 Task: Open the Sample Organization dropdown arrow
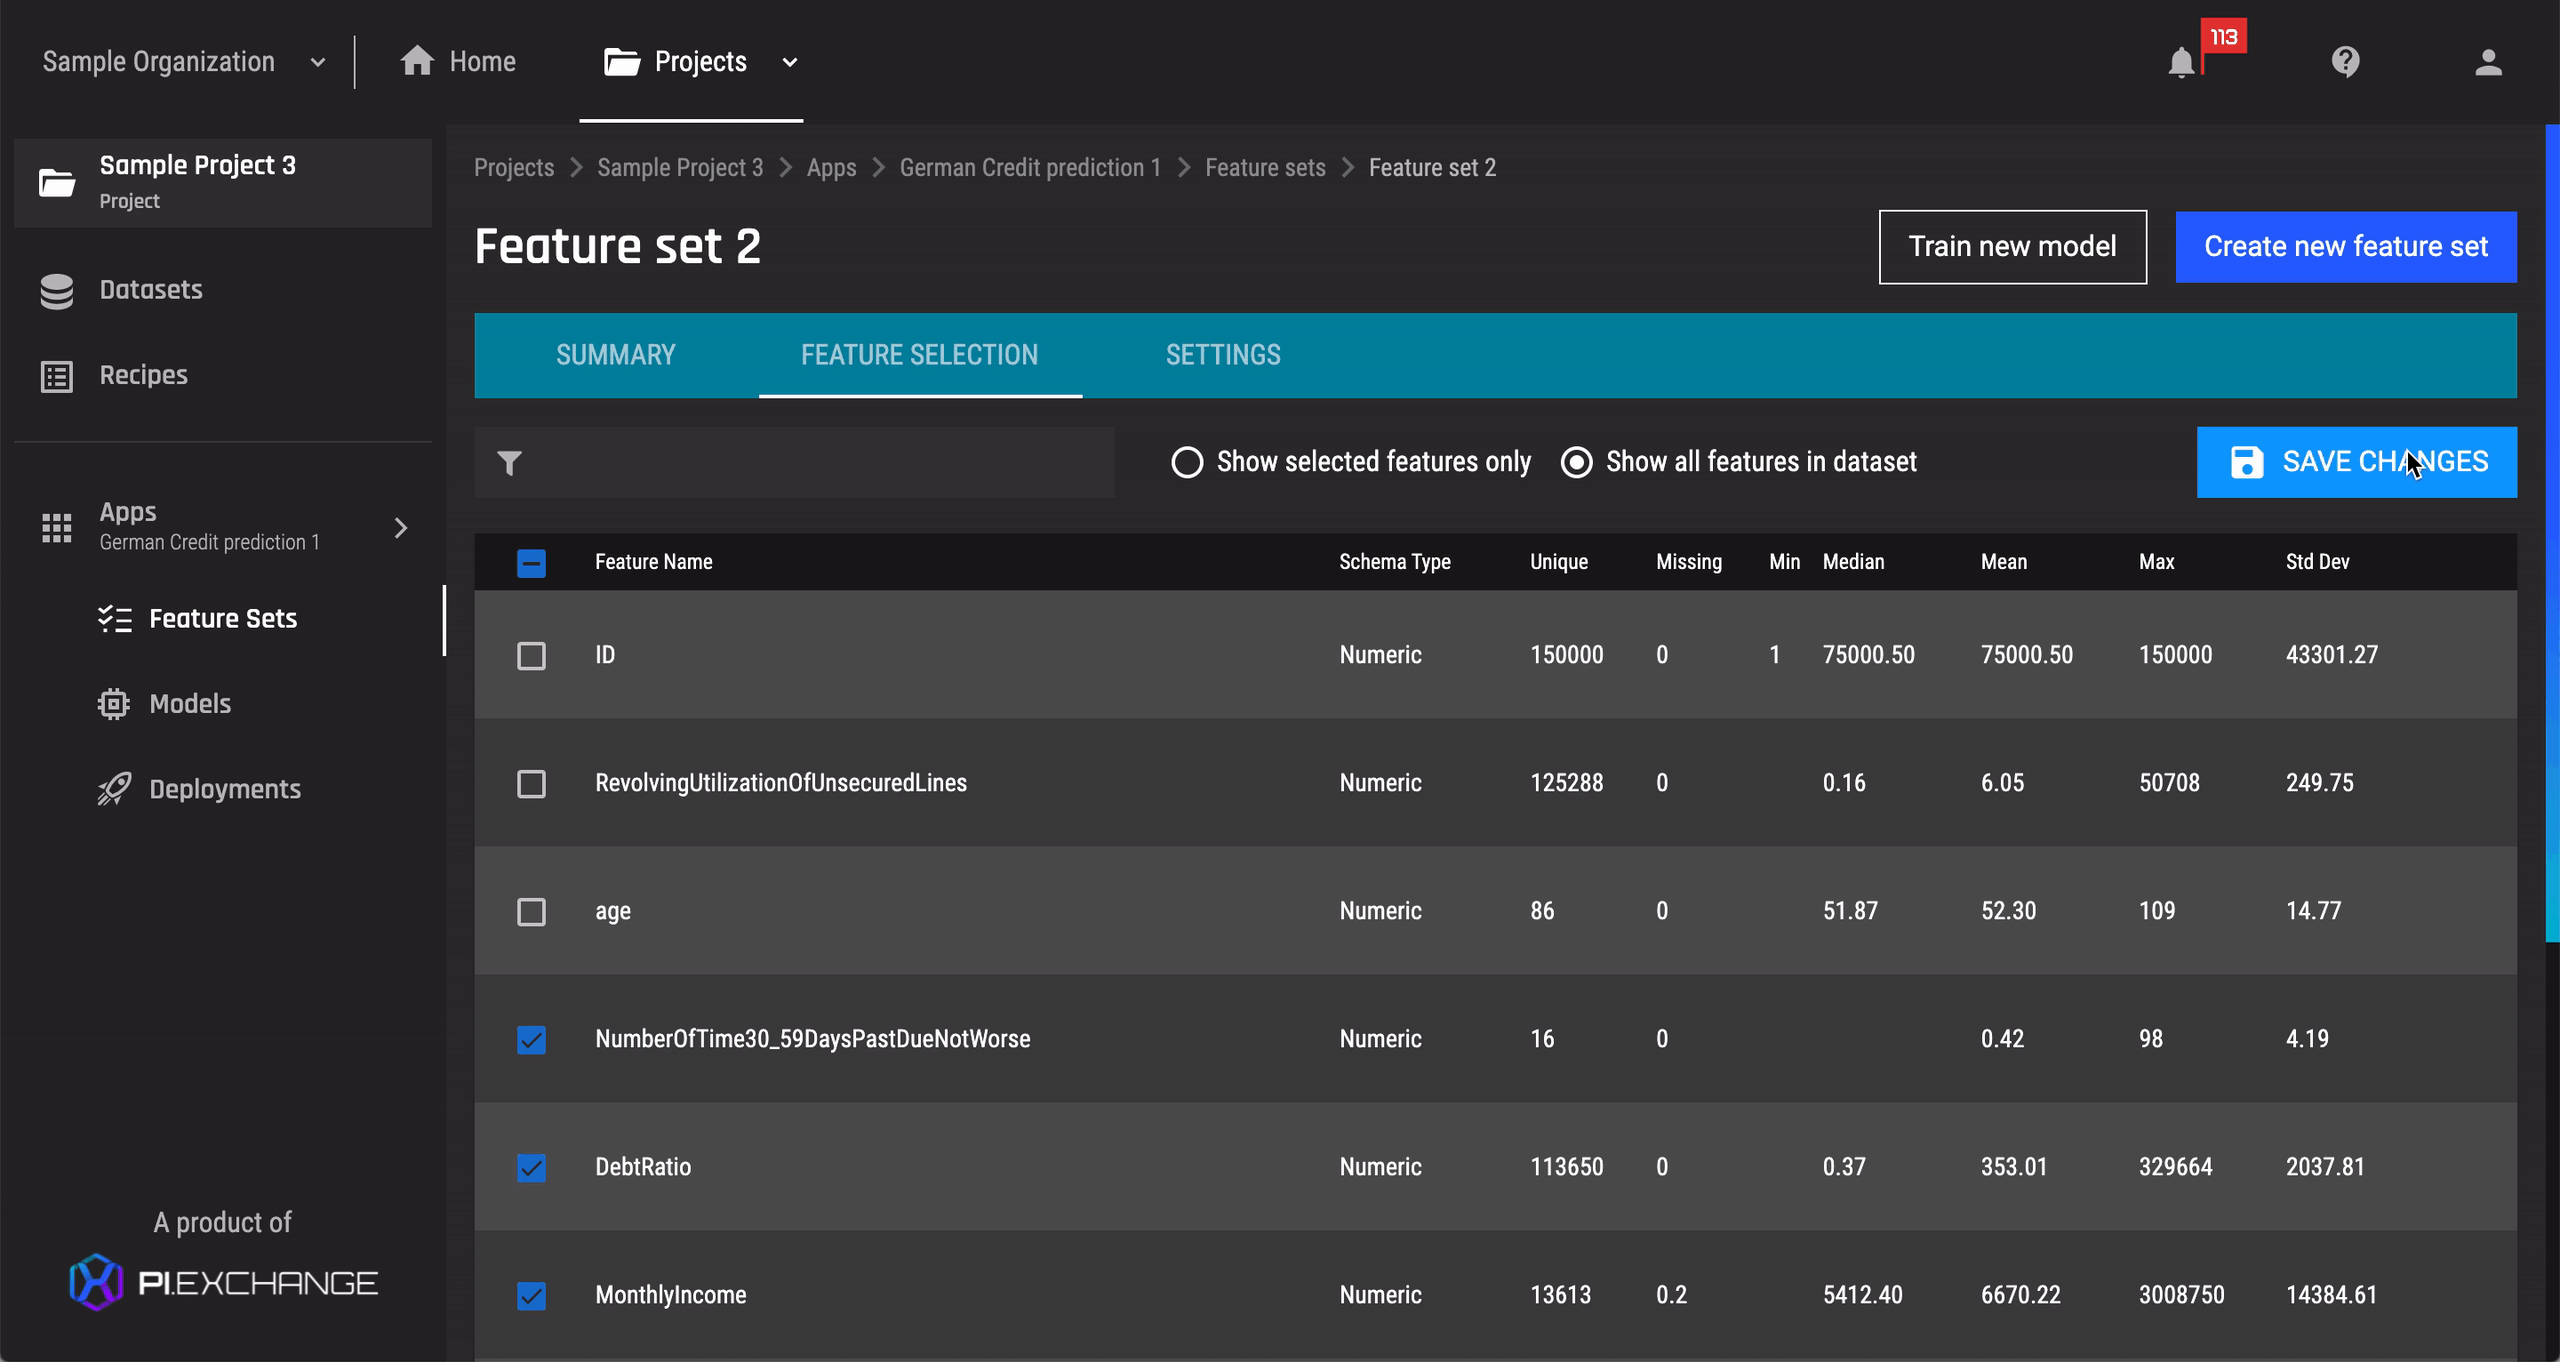(318, 63)
